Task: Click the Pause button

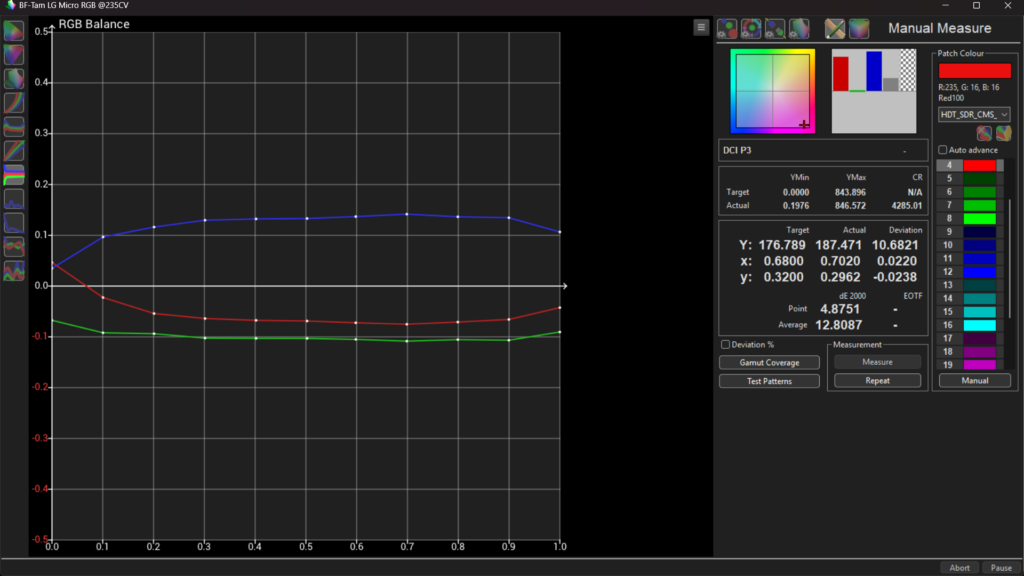Action: pyautogui.click(x=1000, y=568)
